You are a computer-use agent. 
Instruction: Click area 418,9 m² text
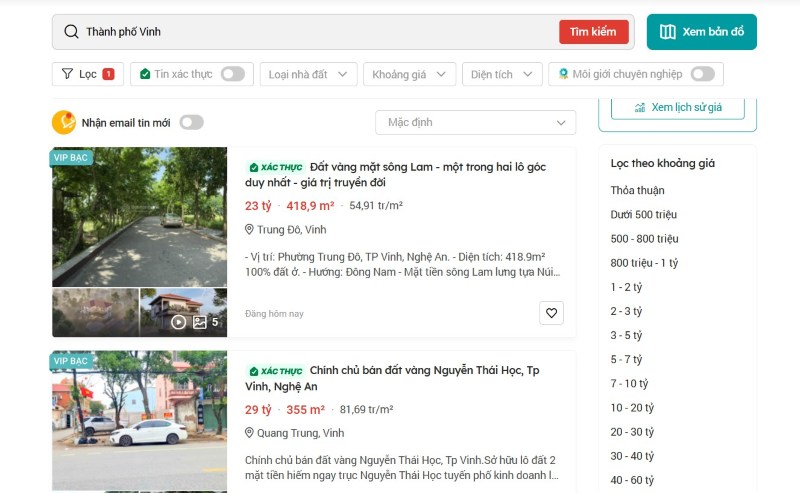(310, 206)
